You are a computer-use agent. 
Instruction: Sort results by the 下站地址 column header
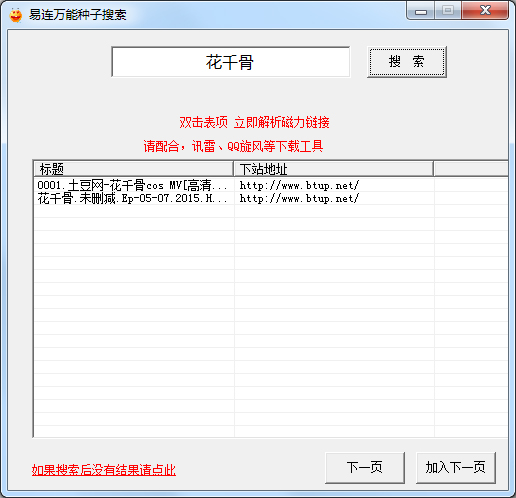(x=333, y=169)
